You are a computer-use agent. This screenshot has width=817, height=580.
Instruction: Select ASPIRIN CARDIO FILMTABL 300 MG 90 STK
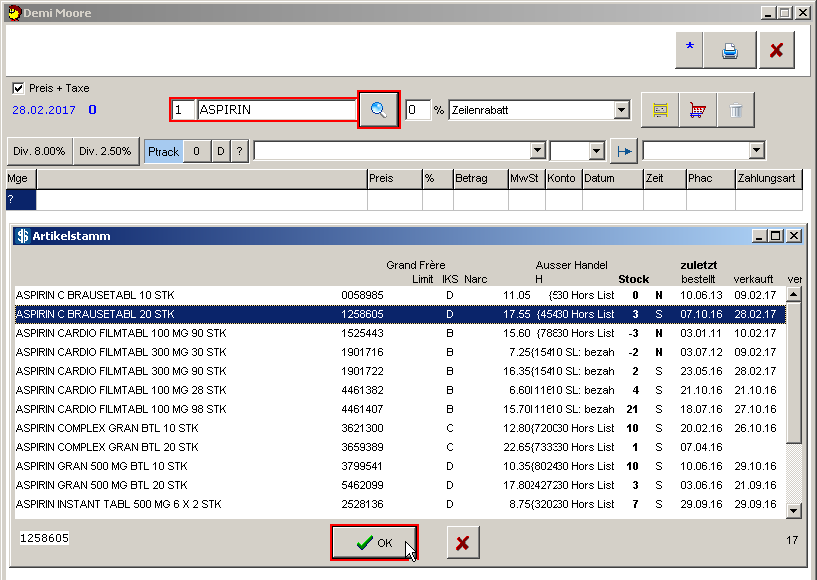pyautogui.click(x=400, y=372)
